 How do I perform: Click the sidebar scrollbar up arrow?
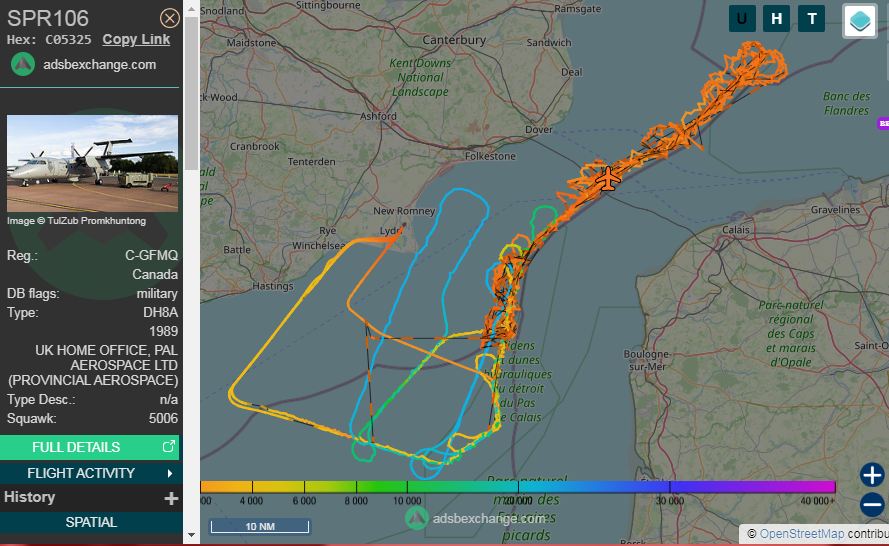pyautogui.click(x=192, y=9)
